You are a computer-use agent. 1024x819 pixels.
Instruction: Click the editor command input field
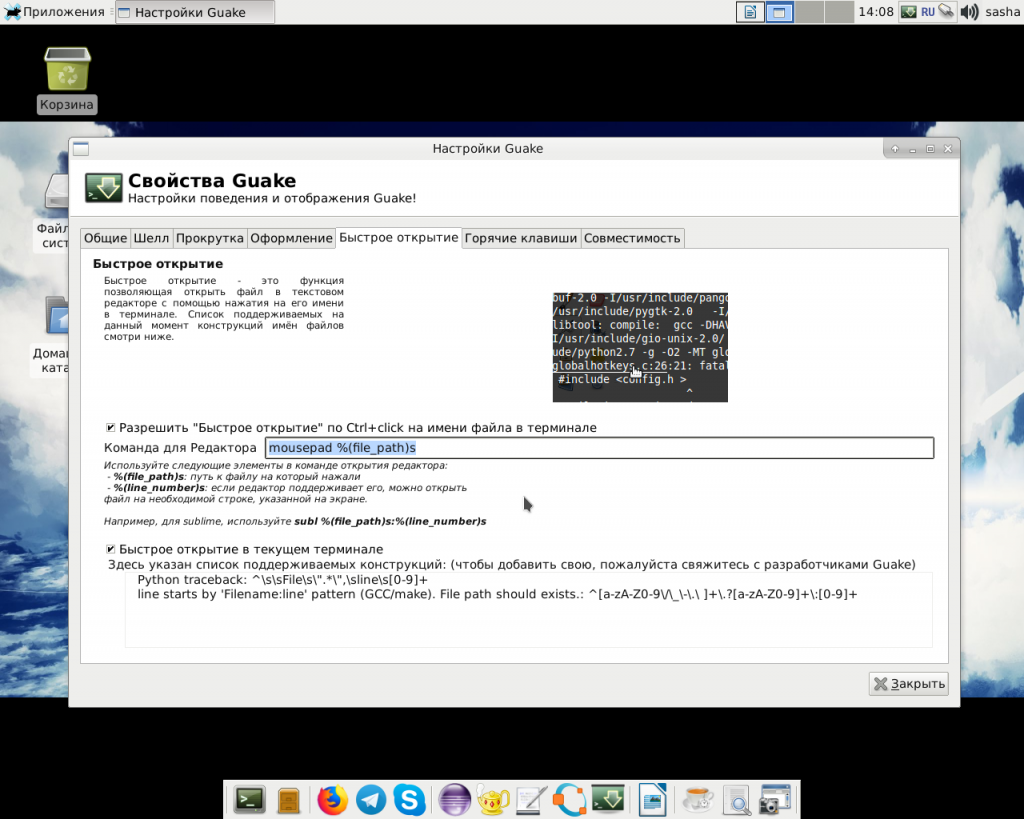pyautogui.click(x=598, y=448)
